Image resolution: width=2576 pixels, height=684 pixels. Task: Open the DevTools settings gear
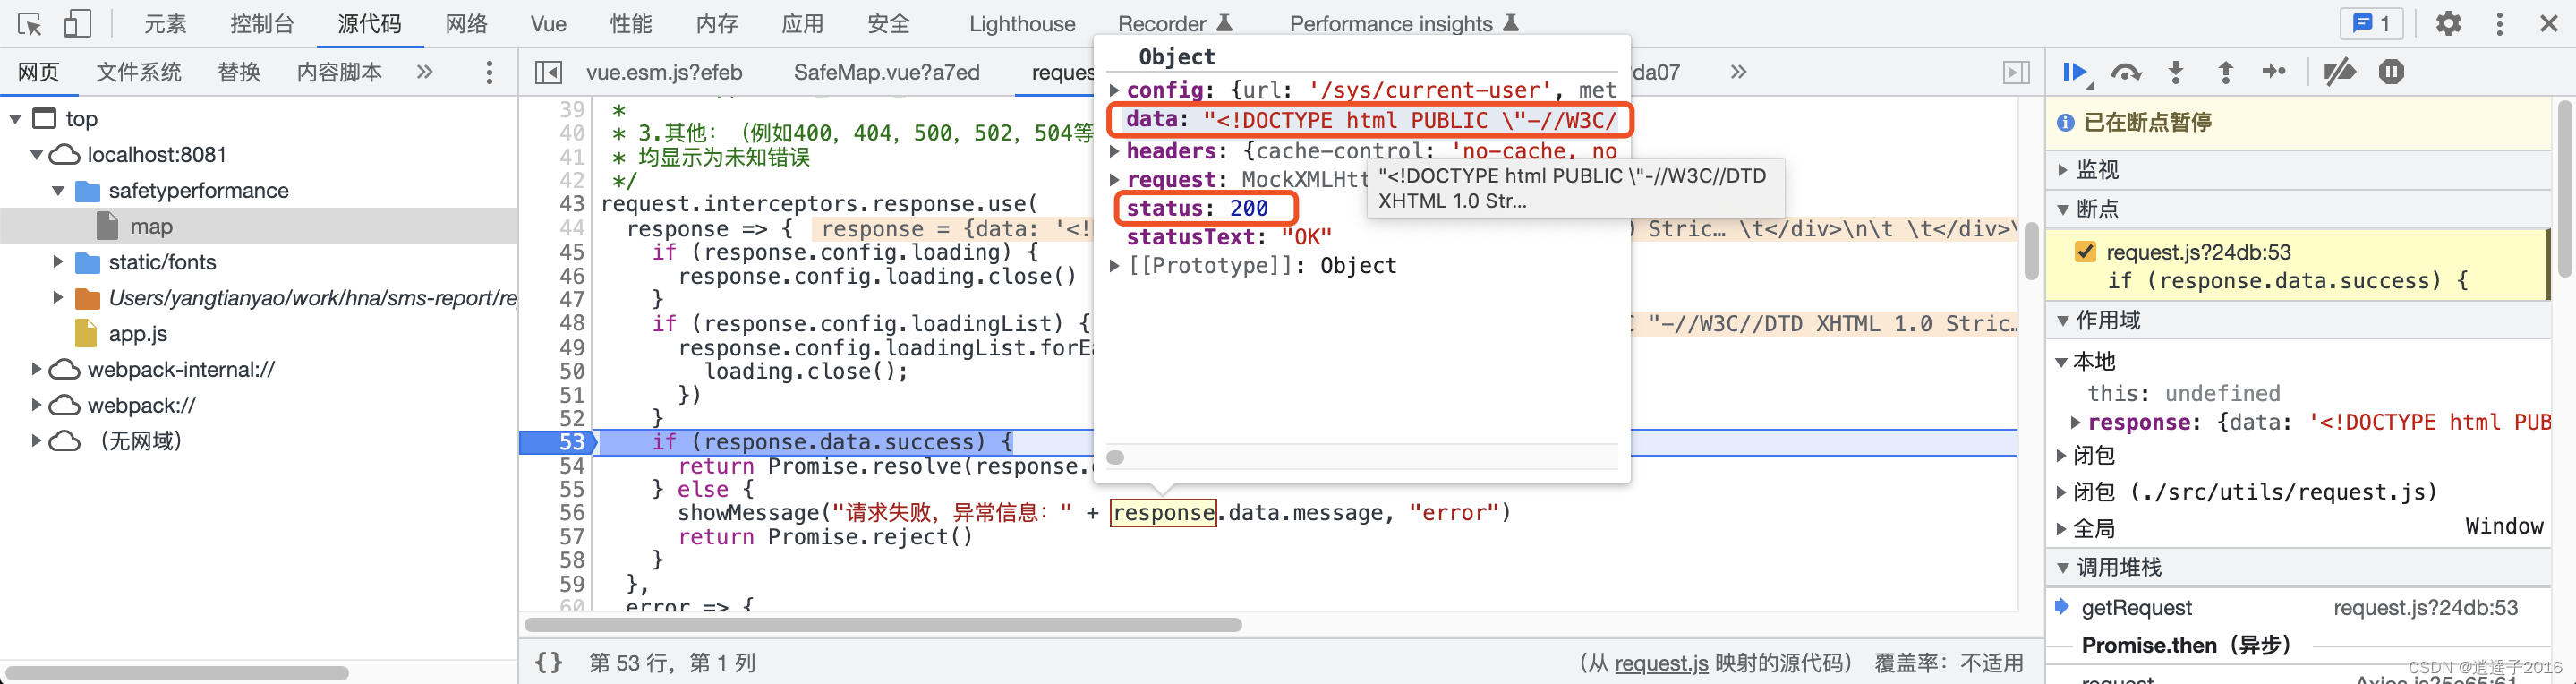tap(2447, 23)
